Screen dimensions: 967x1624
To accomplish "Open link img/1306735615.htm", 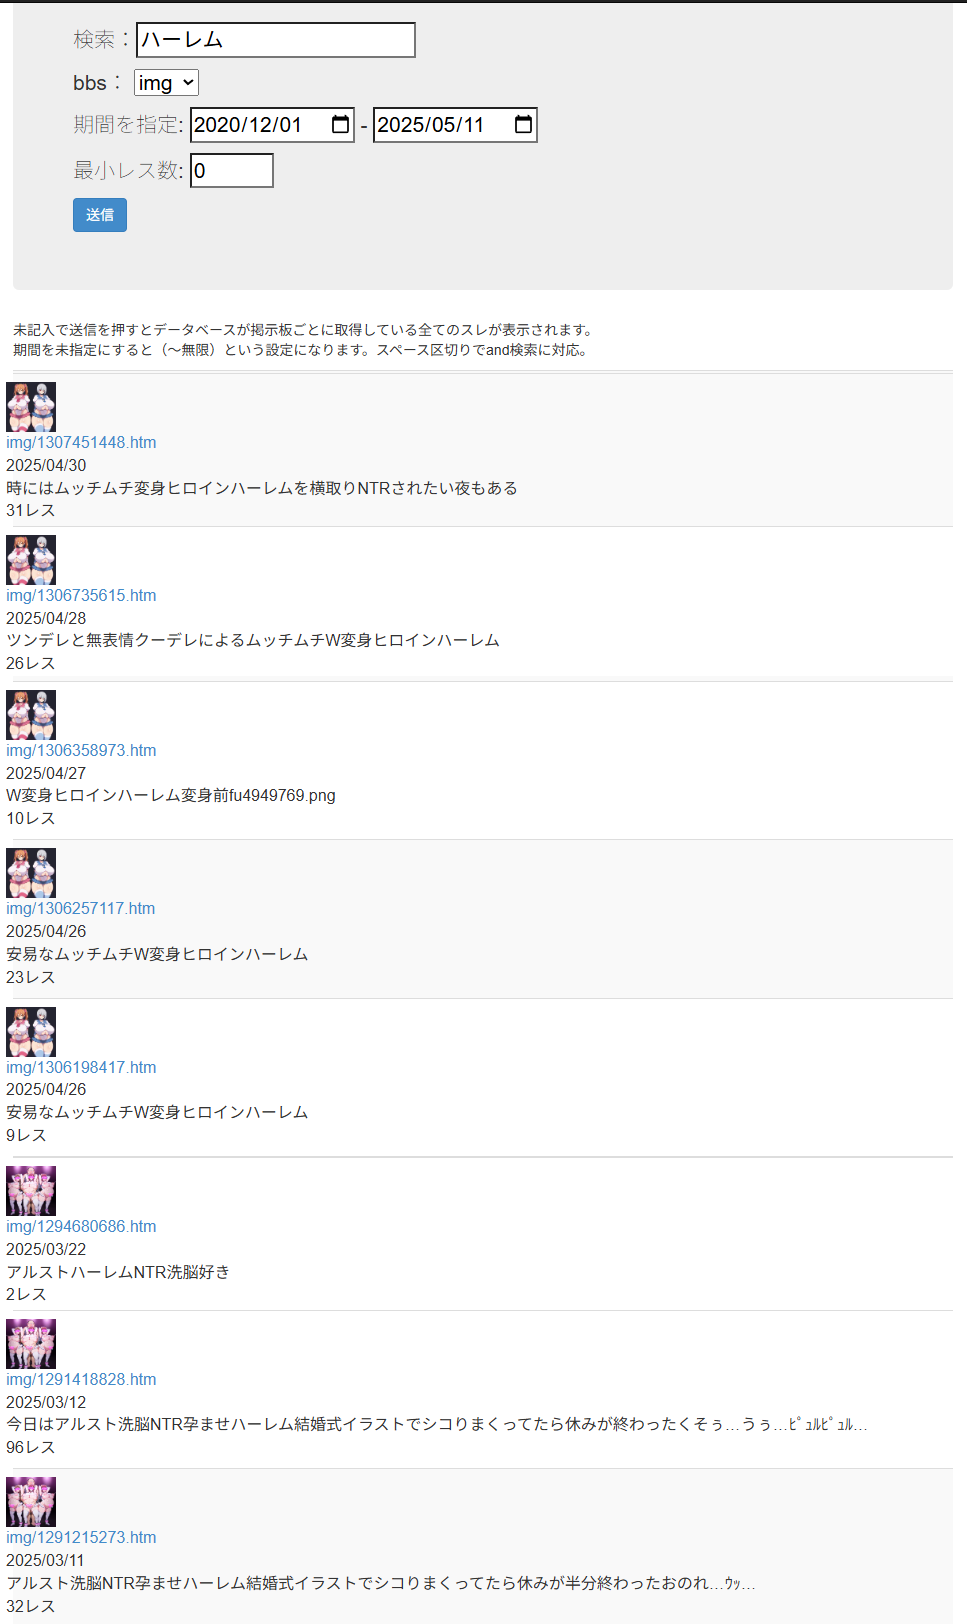I will (x=81, y=595).
